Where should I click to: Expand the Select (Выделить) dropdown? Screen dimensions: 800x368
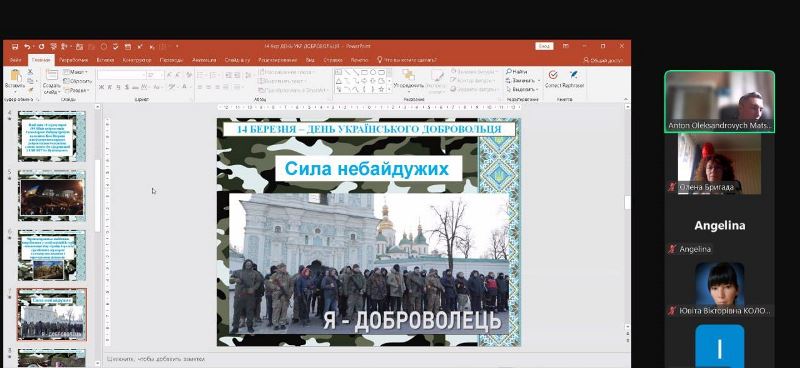pyautogui.click(x=522, y=90)
